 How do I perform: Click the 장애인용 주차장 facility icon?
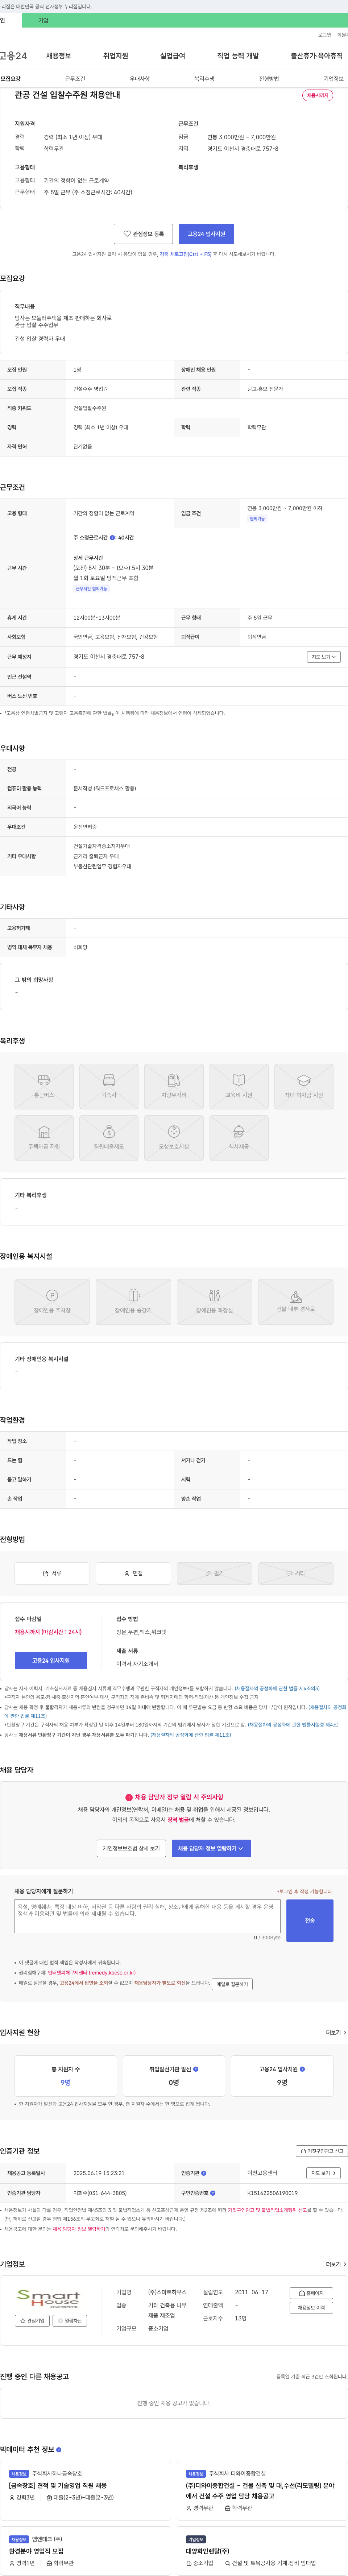click(52, 1302)
